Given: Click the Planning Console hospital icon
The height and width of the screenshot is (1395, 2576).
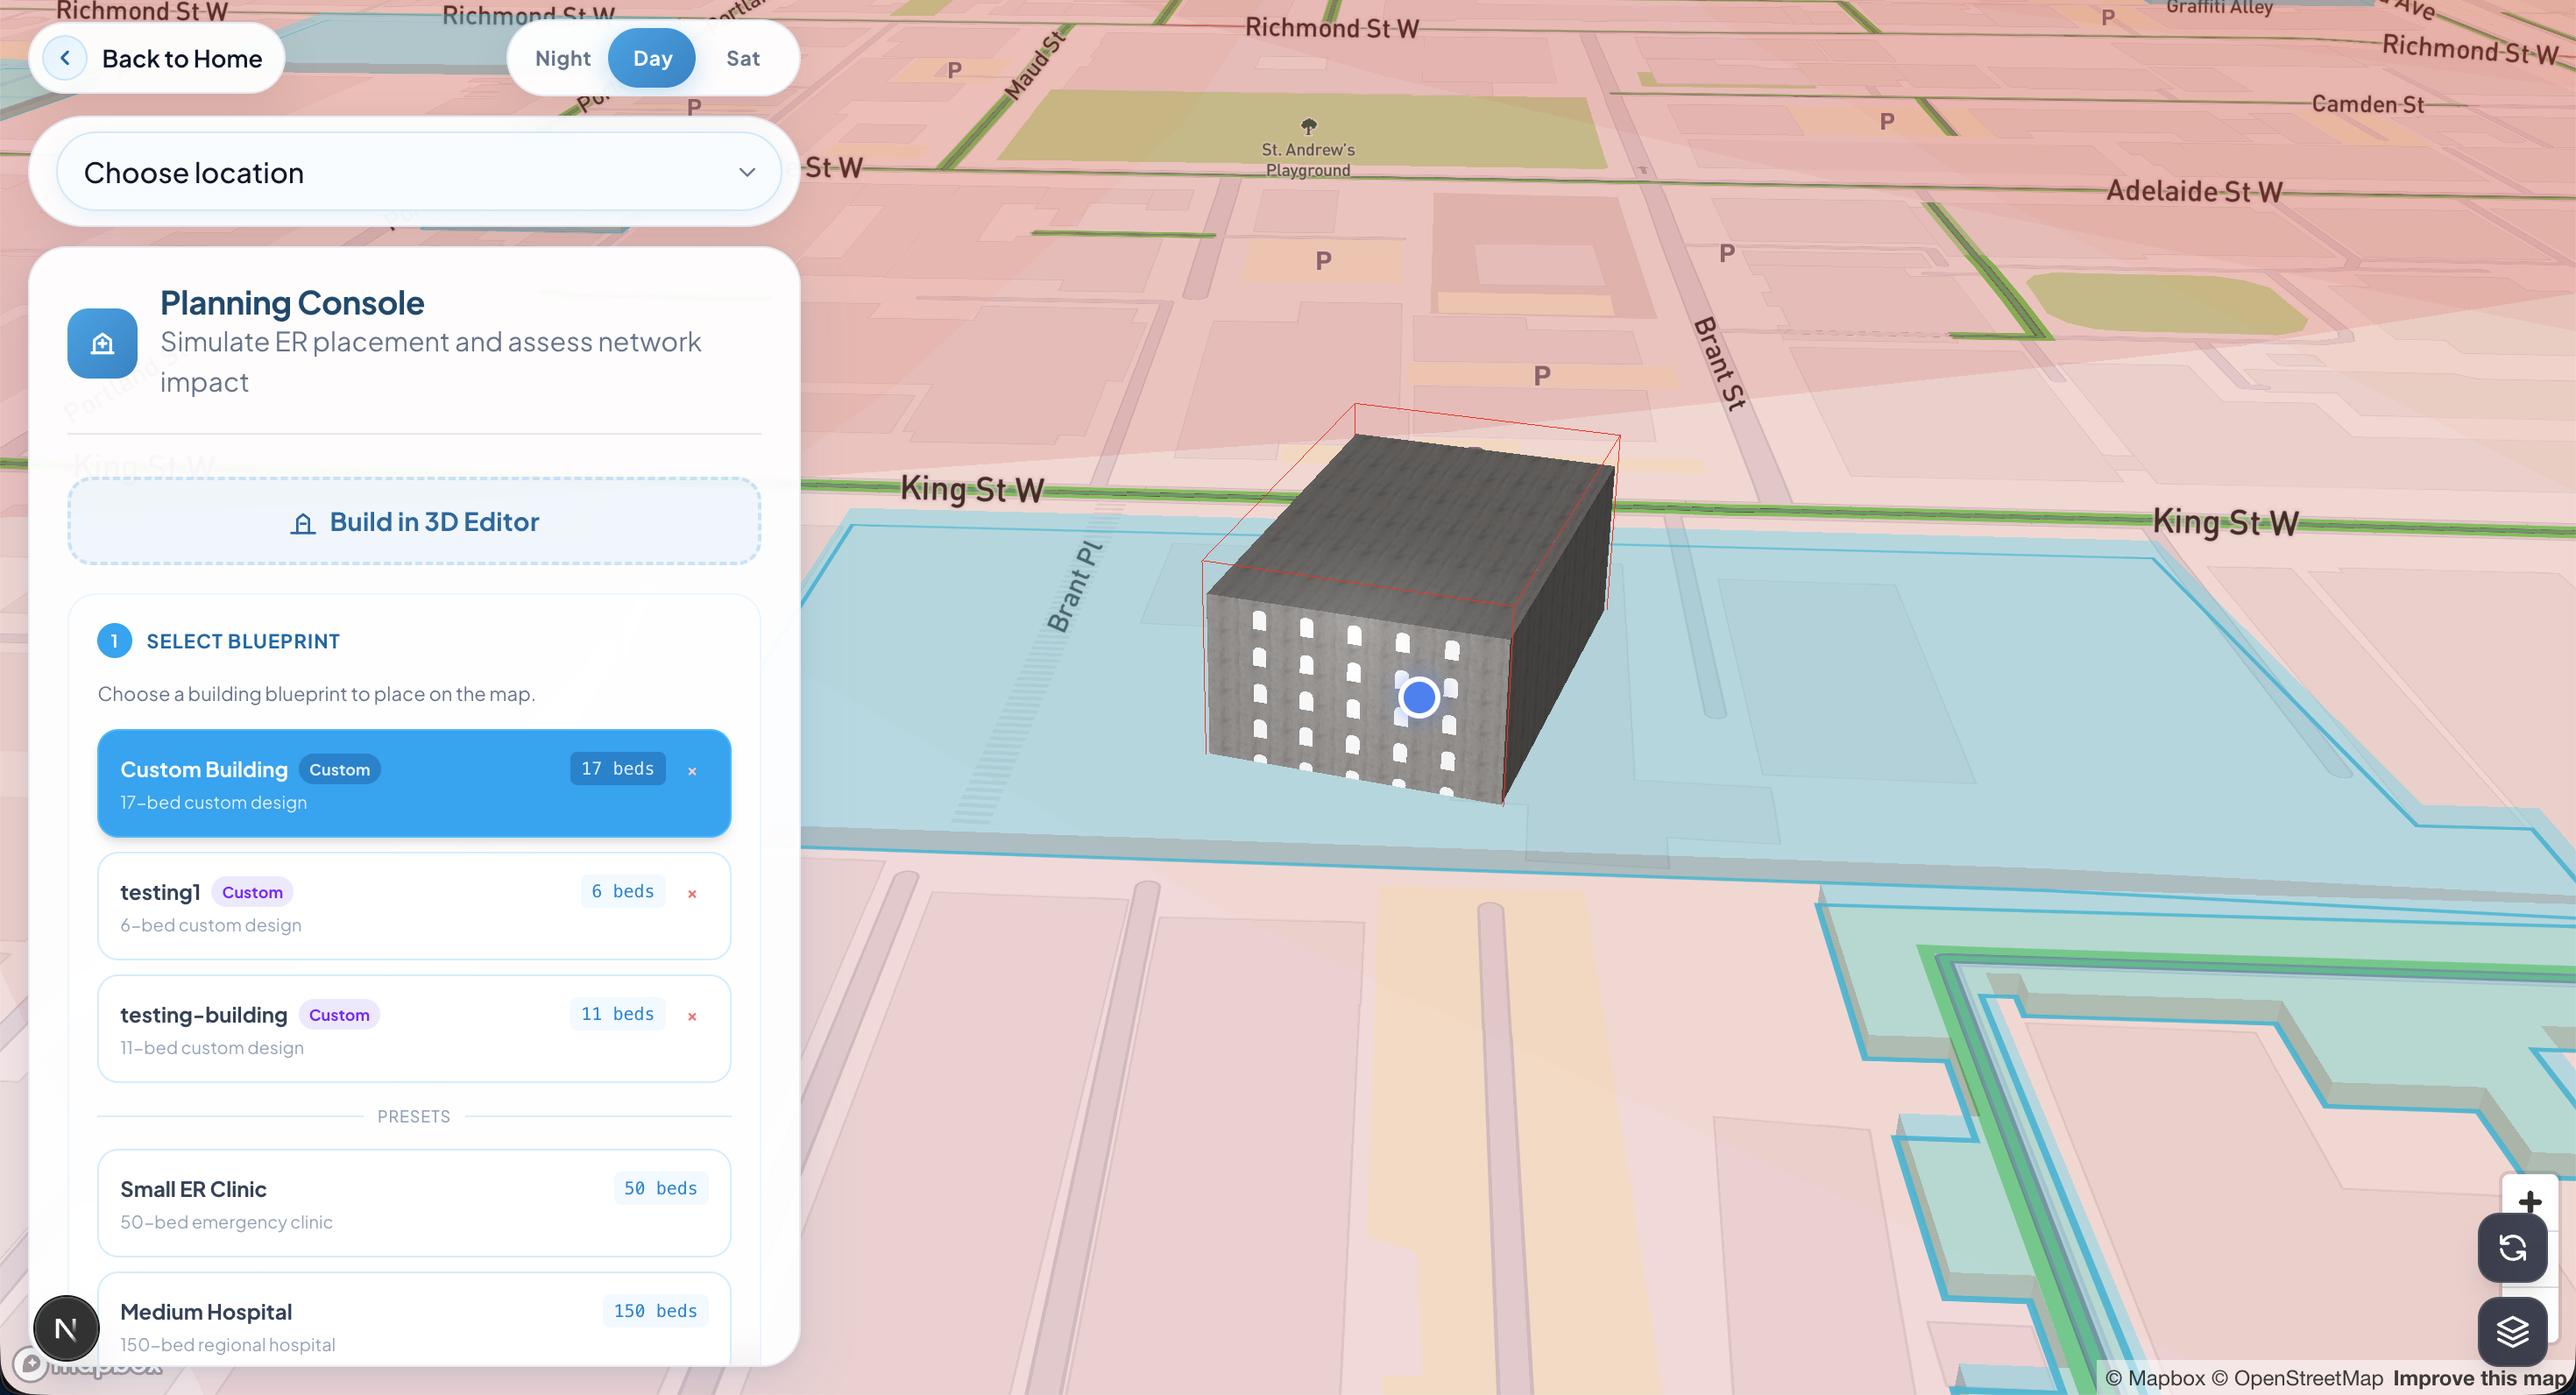Looking at the screenshot, I should (102, 343).
